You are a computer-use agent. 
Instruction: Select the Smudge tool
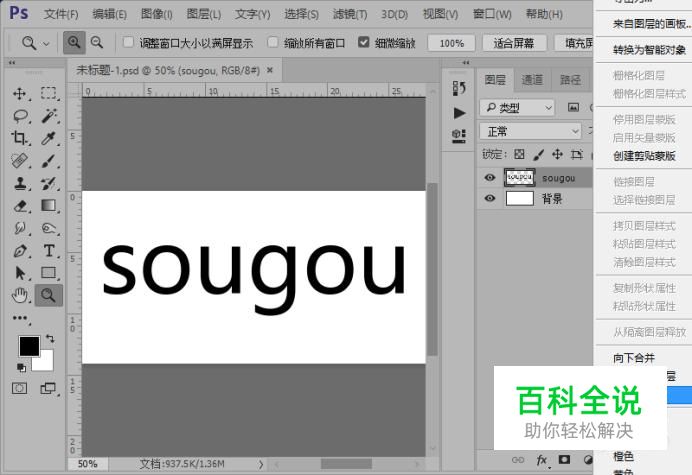pos(19,228)
